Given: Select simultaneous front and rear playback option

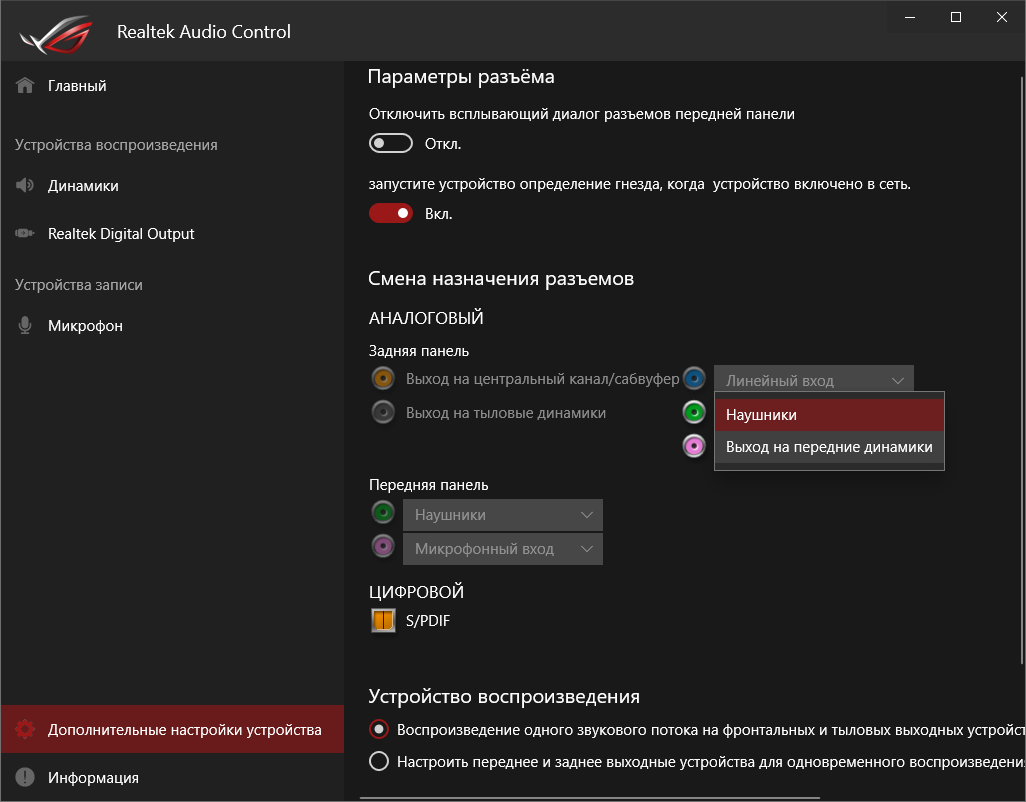Looking at the screenshot, I should (379, 761).
